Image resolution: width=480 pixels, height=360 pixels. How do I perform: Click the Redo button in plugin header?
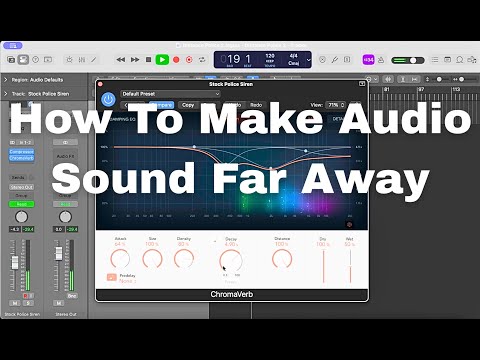(x=256, y=105)
